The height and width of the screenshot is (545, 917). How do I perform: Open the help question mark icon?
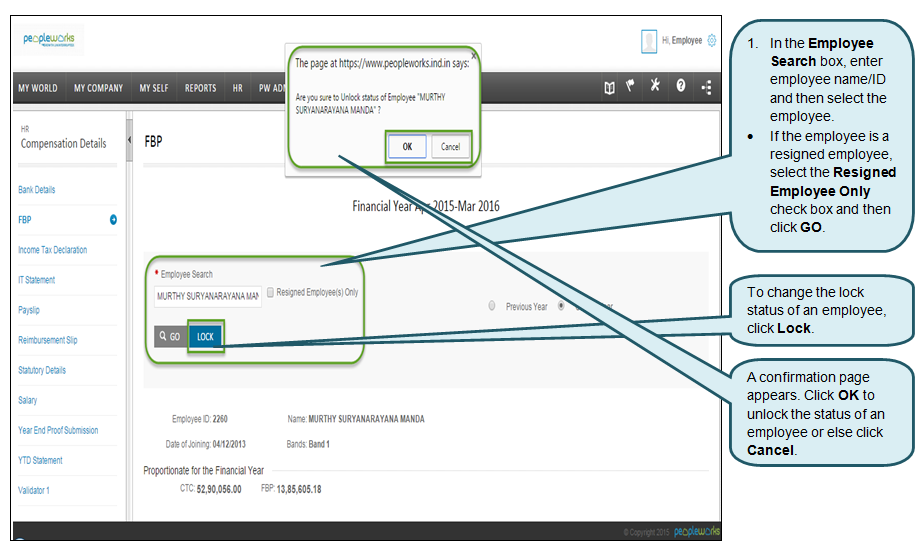coord(681,85)
